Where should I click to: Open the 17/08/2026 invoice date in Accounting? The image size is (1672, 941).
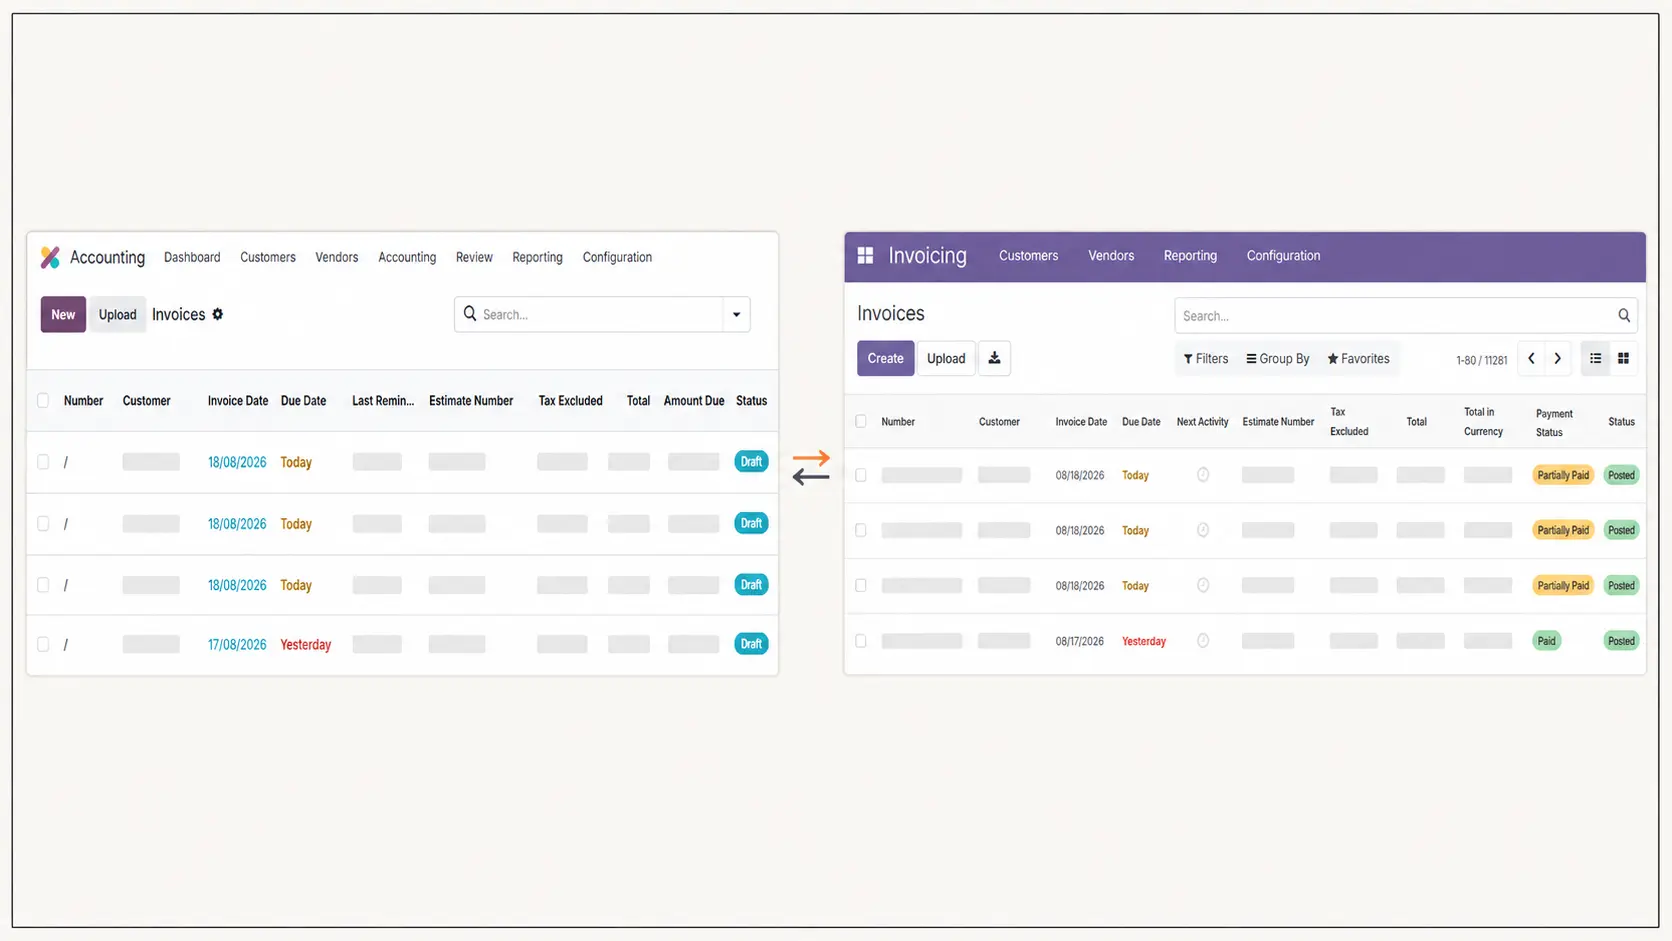click(237, 645)
